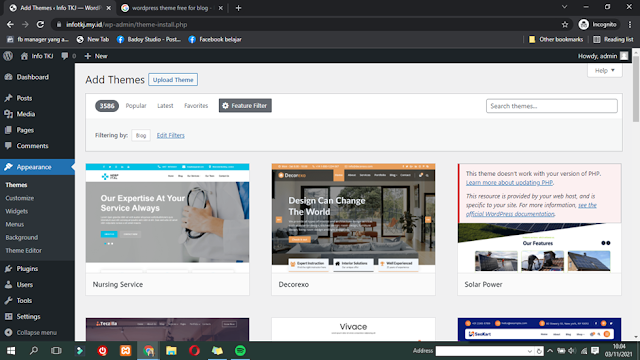The width and height of the screenshot is (640, 360).
Task: Open fb manager bookmark
Action: [38, 40]
